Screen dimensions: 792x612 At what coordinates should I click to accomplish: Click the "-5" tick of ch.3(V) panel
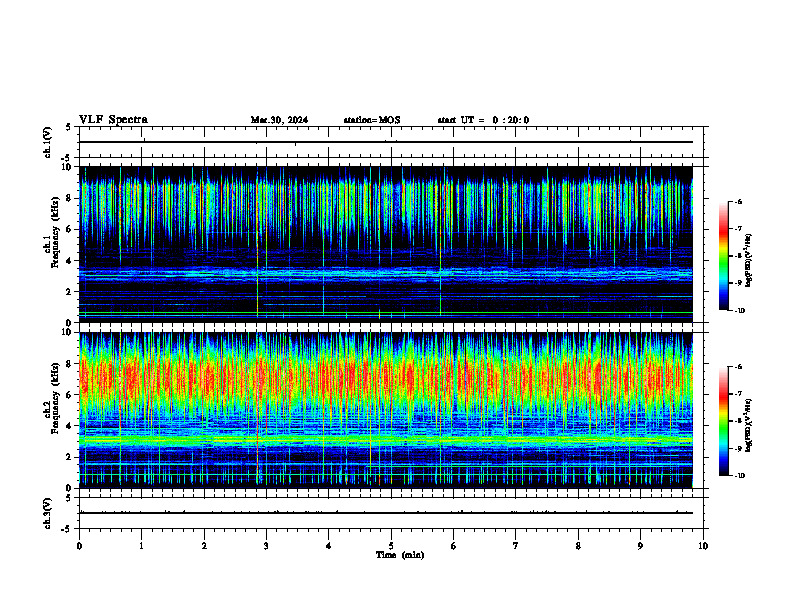tap(67, 529)
